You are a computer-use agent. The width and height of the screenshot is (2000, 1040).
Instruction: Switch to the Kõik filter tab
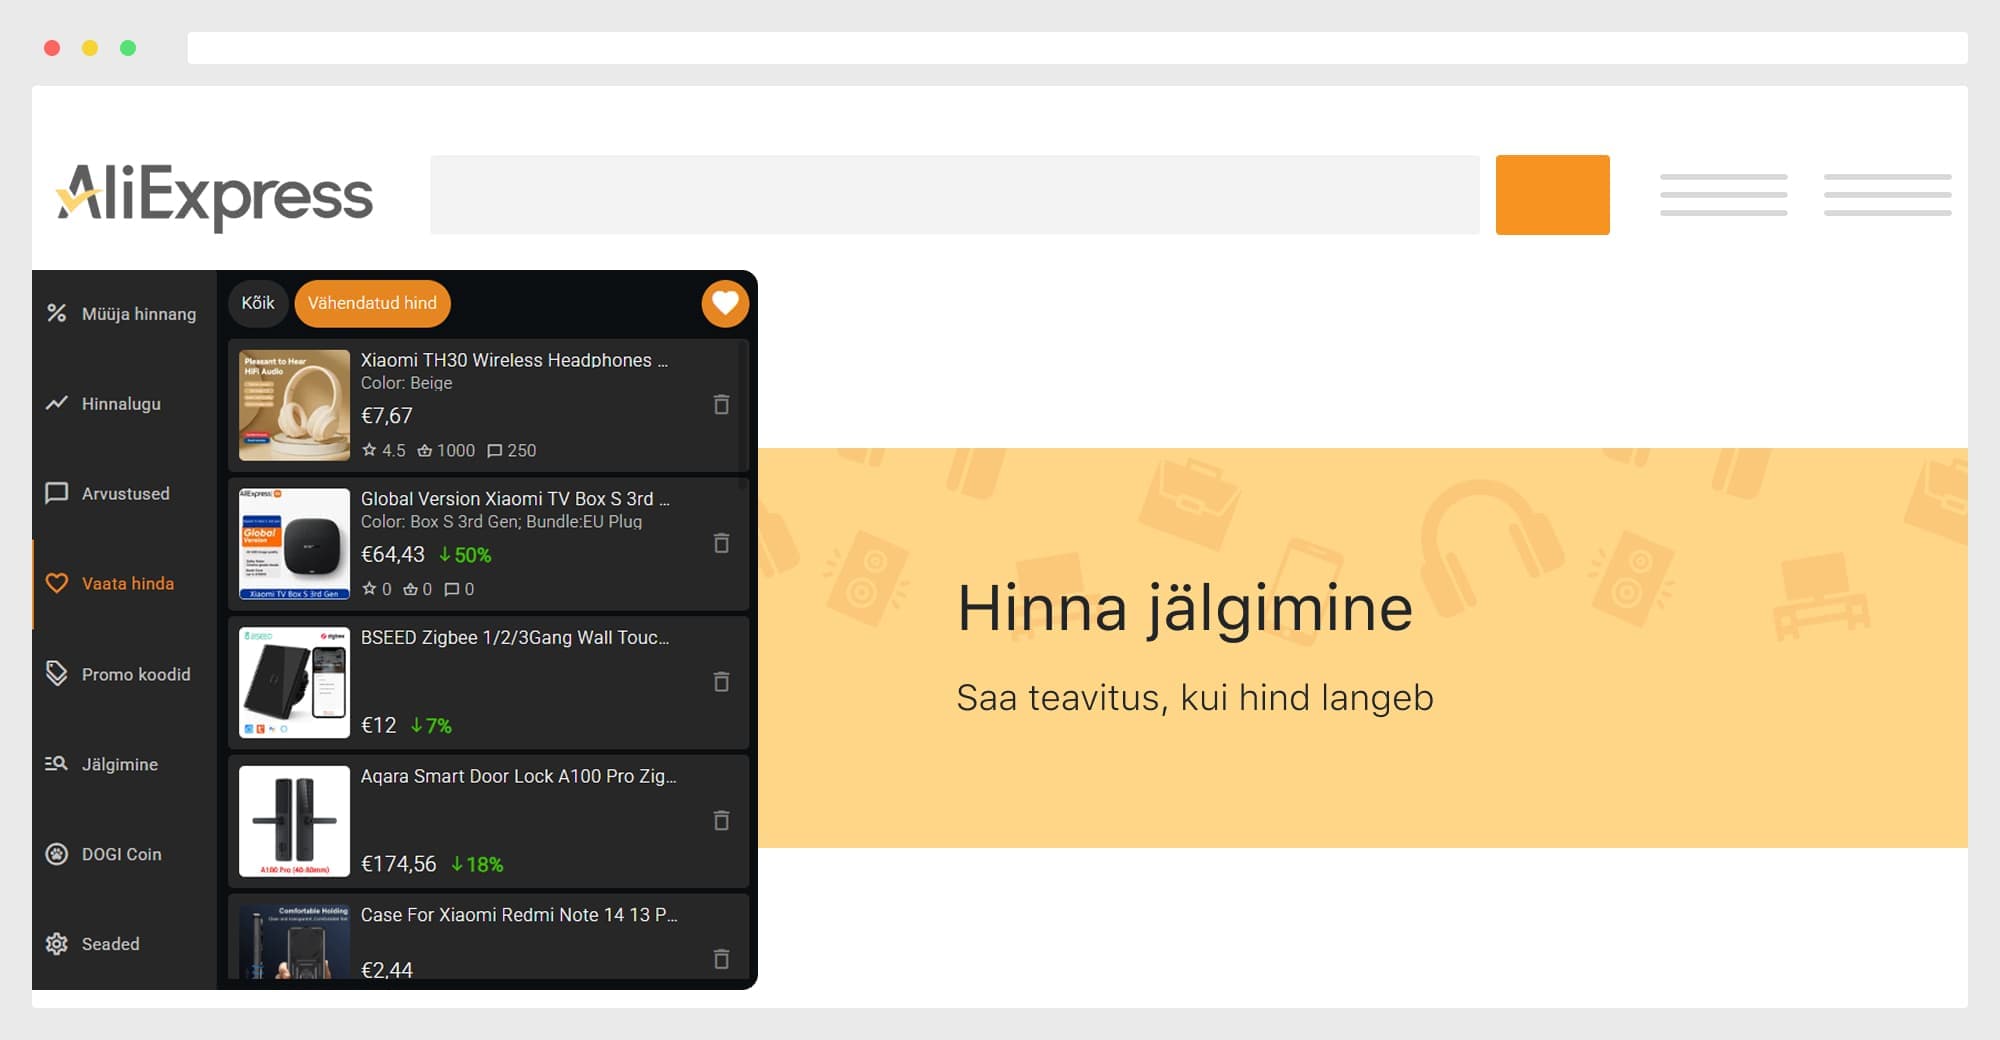258,303
